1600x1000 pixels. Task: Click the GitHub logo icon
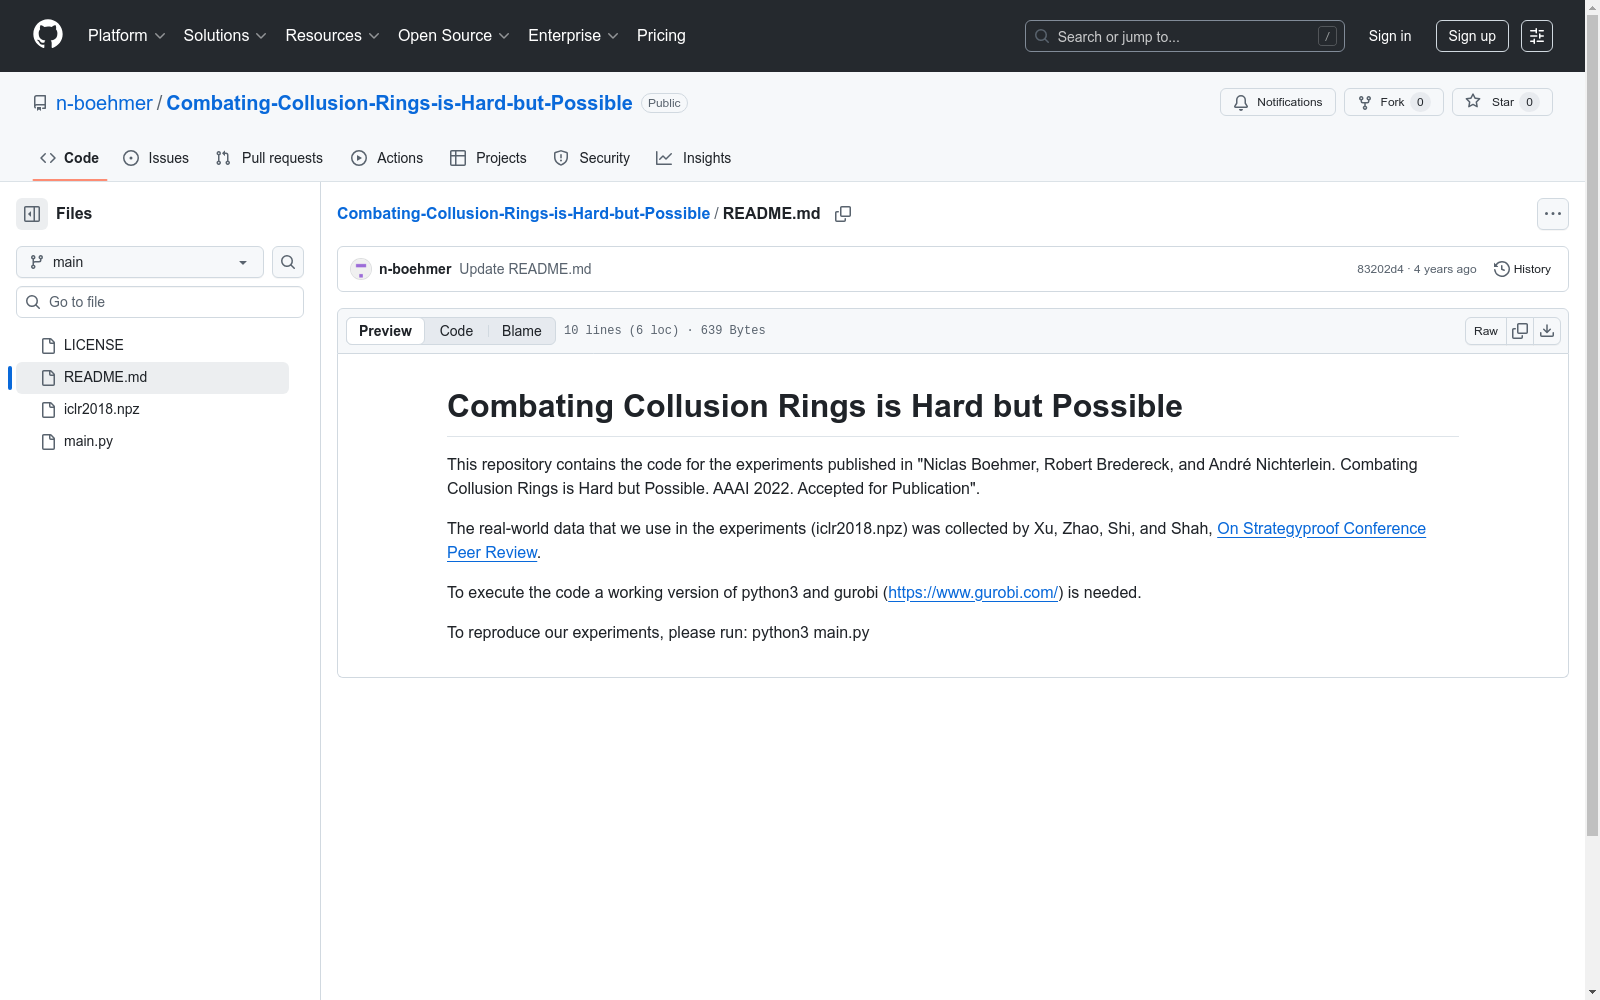point(47,35)
